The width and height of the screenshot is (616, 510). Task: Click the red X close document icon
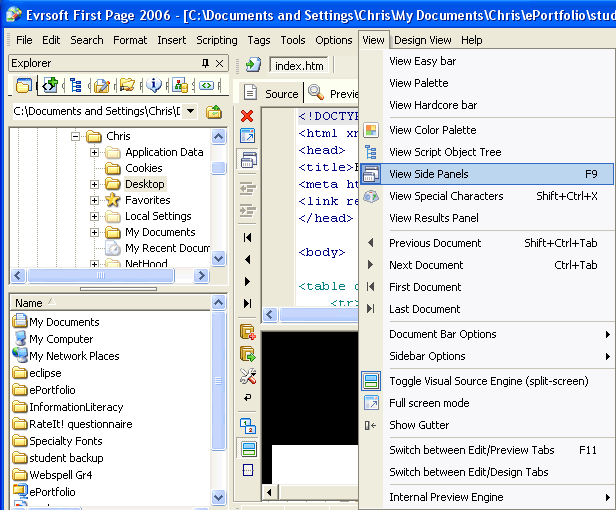coord(247,116)
